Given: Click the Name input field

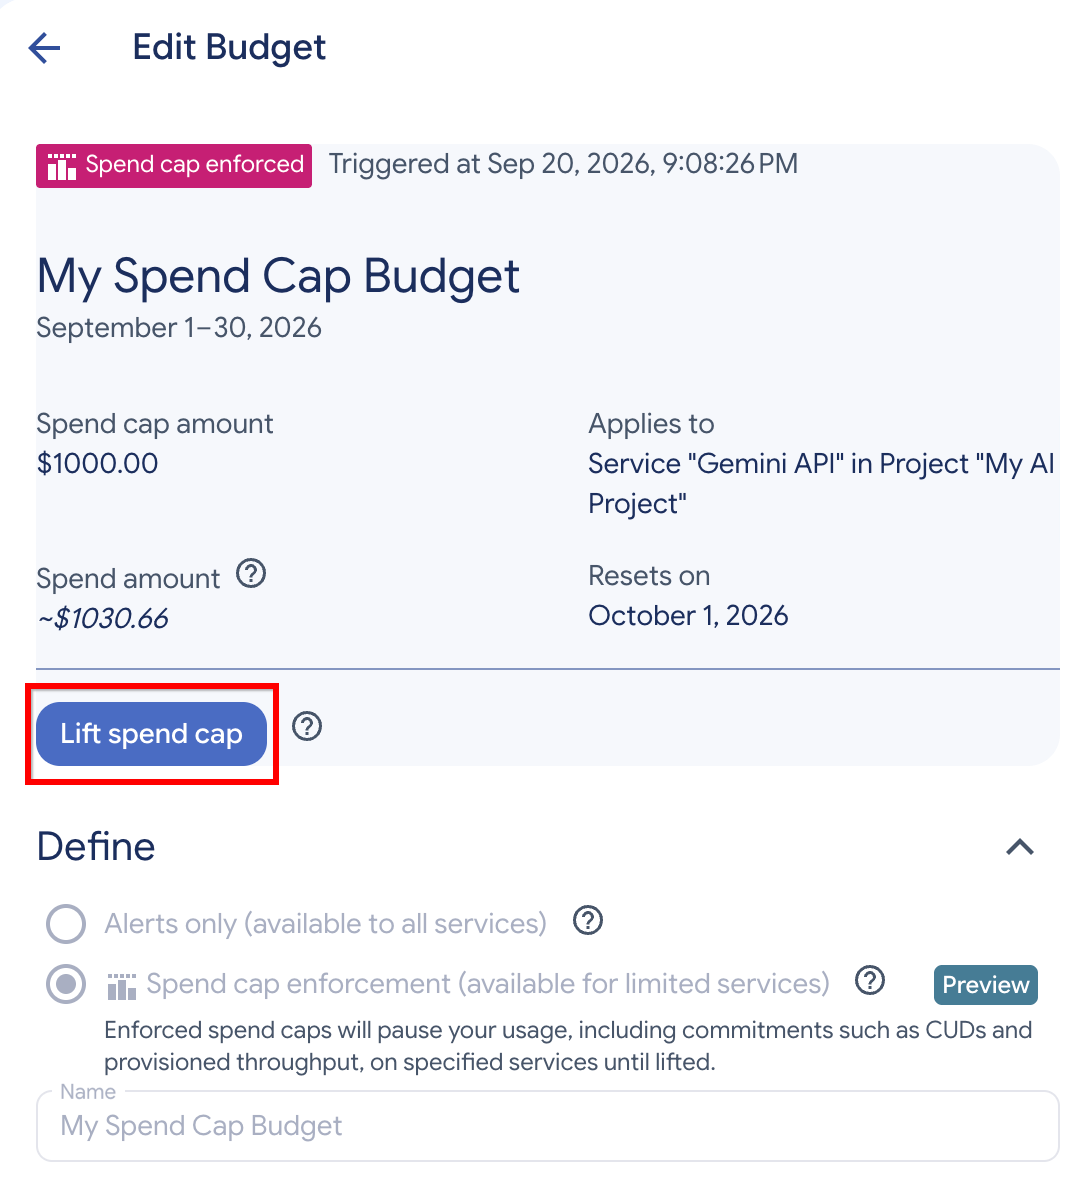Looking at the screenshot, I should tap(548, 1126).
